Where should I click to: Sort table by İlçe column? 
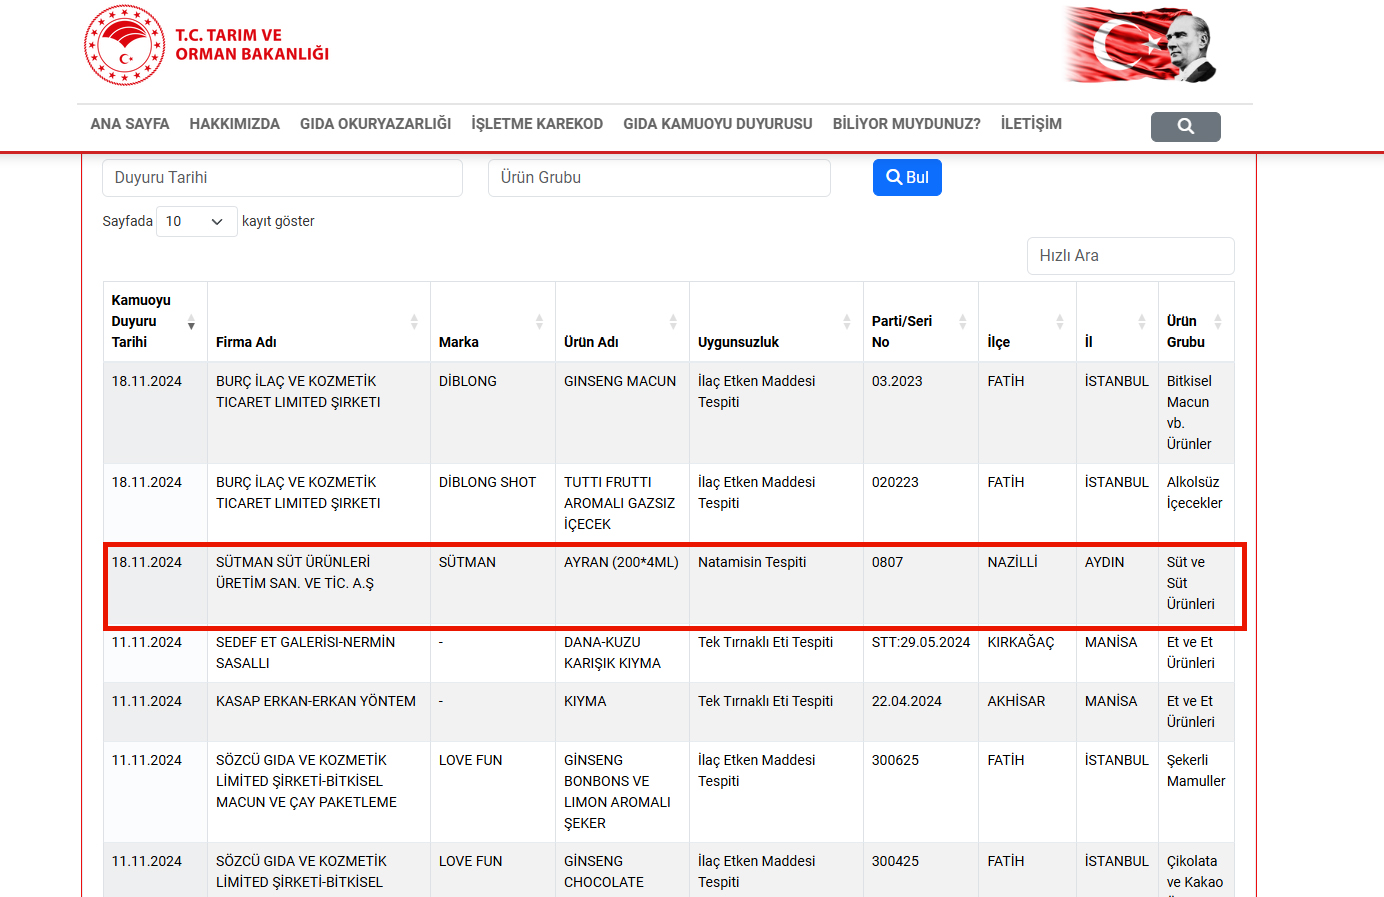1027,321
